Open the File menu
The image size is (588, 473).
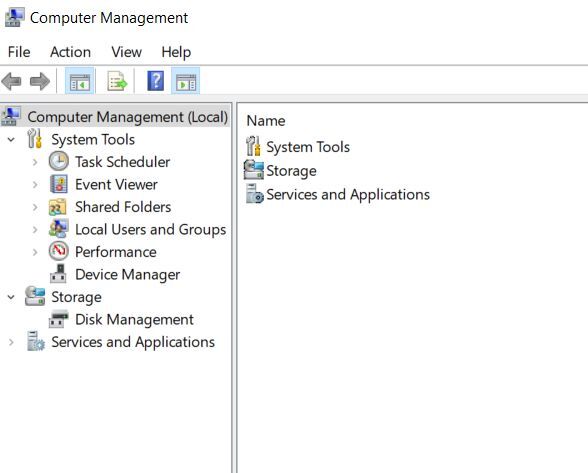tap(19, 52)
